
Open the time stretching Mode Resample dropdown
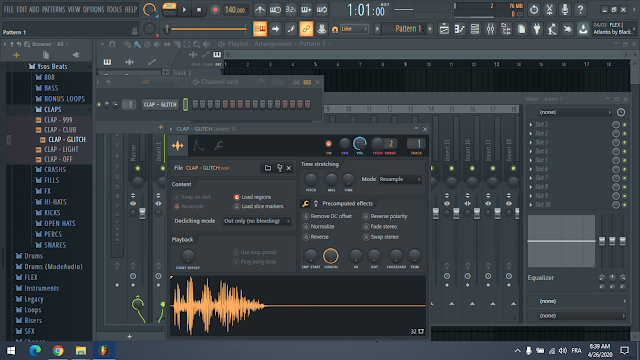[x=400, y=179]
